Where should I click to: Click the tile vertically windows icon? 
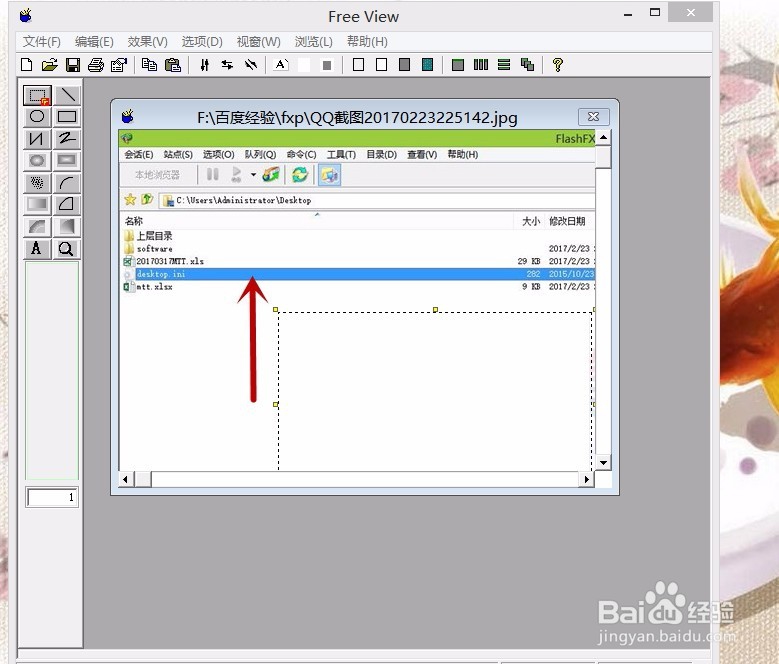(x=481, y=65)
